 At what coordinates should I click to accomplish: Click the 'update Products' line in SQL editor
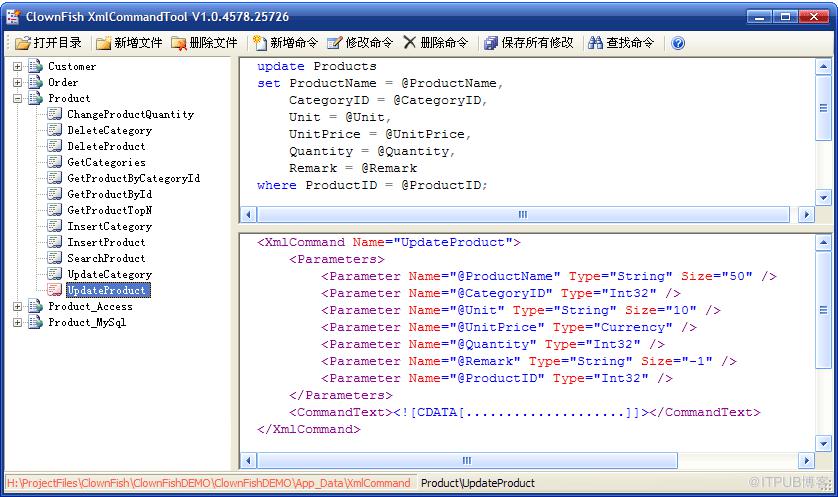[316, 66]
